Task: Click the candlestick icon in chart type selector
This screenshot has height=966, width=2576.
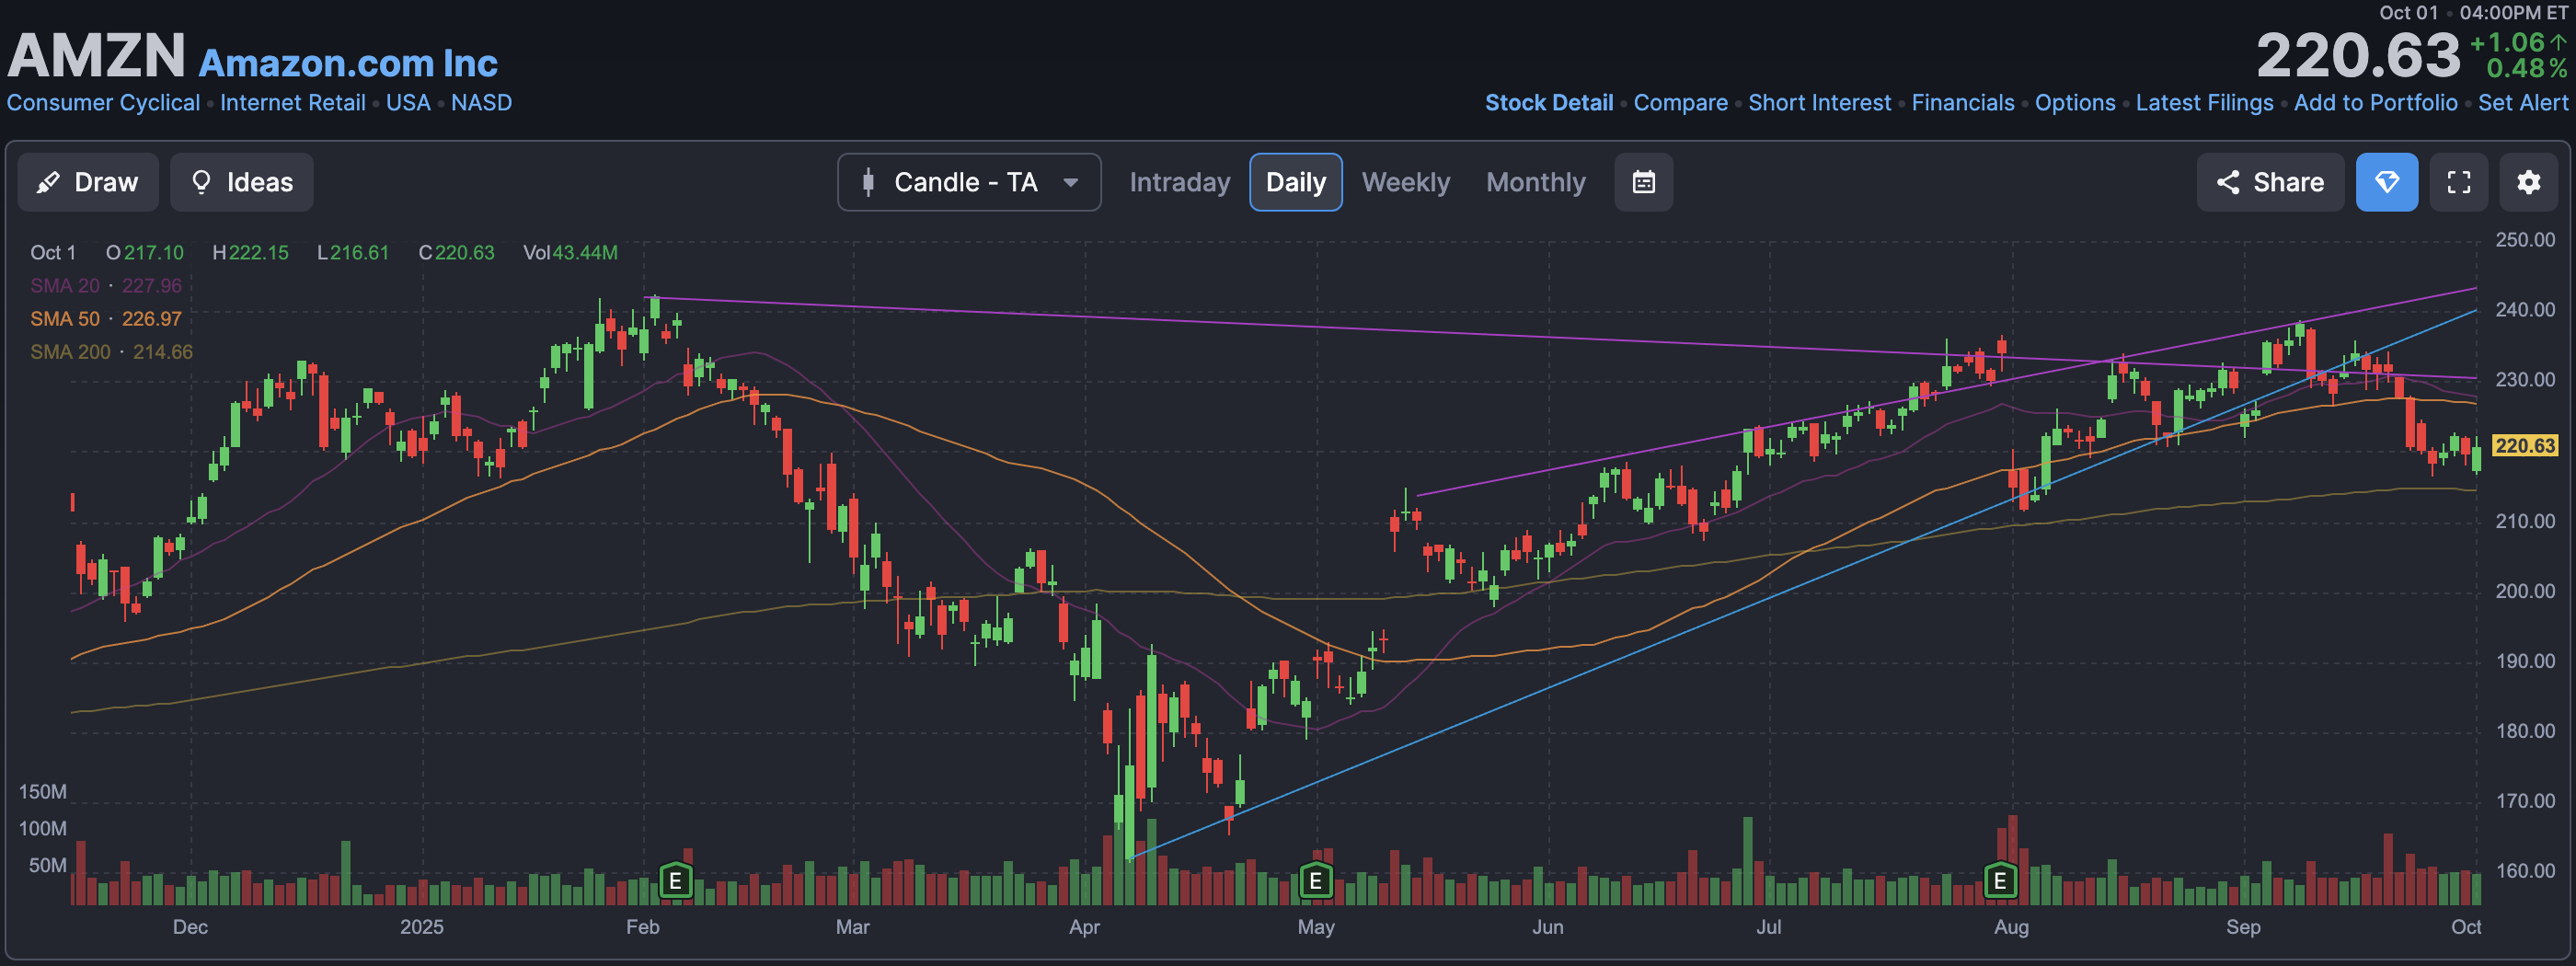Action: pyautogui.click(x=868, y=182)
